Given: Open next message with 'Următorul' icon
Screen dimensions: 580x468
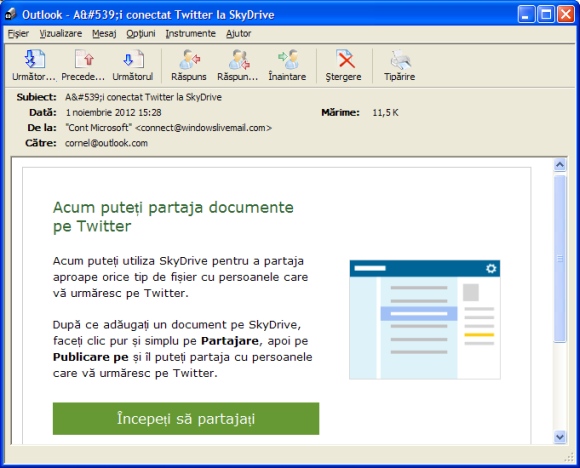Looking at the screenshot, I should 133,59.
